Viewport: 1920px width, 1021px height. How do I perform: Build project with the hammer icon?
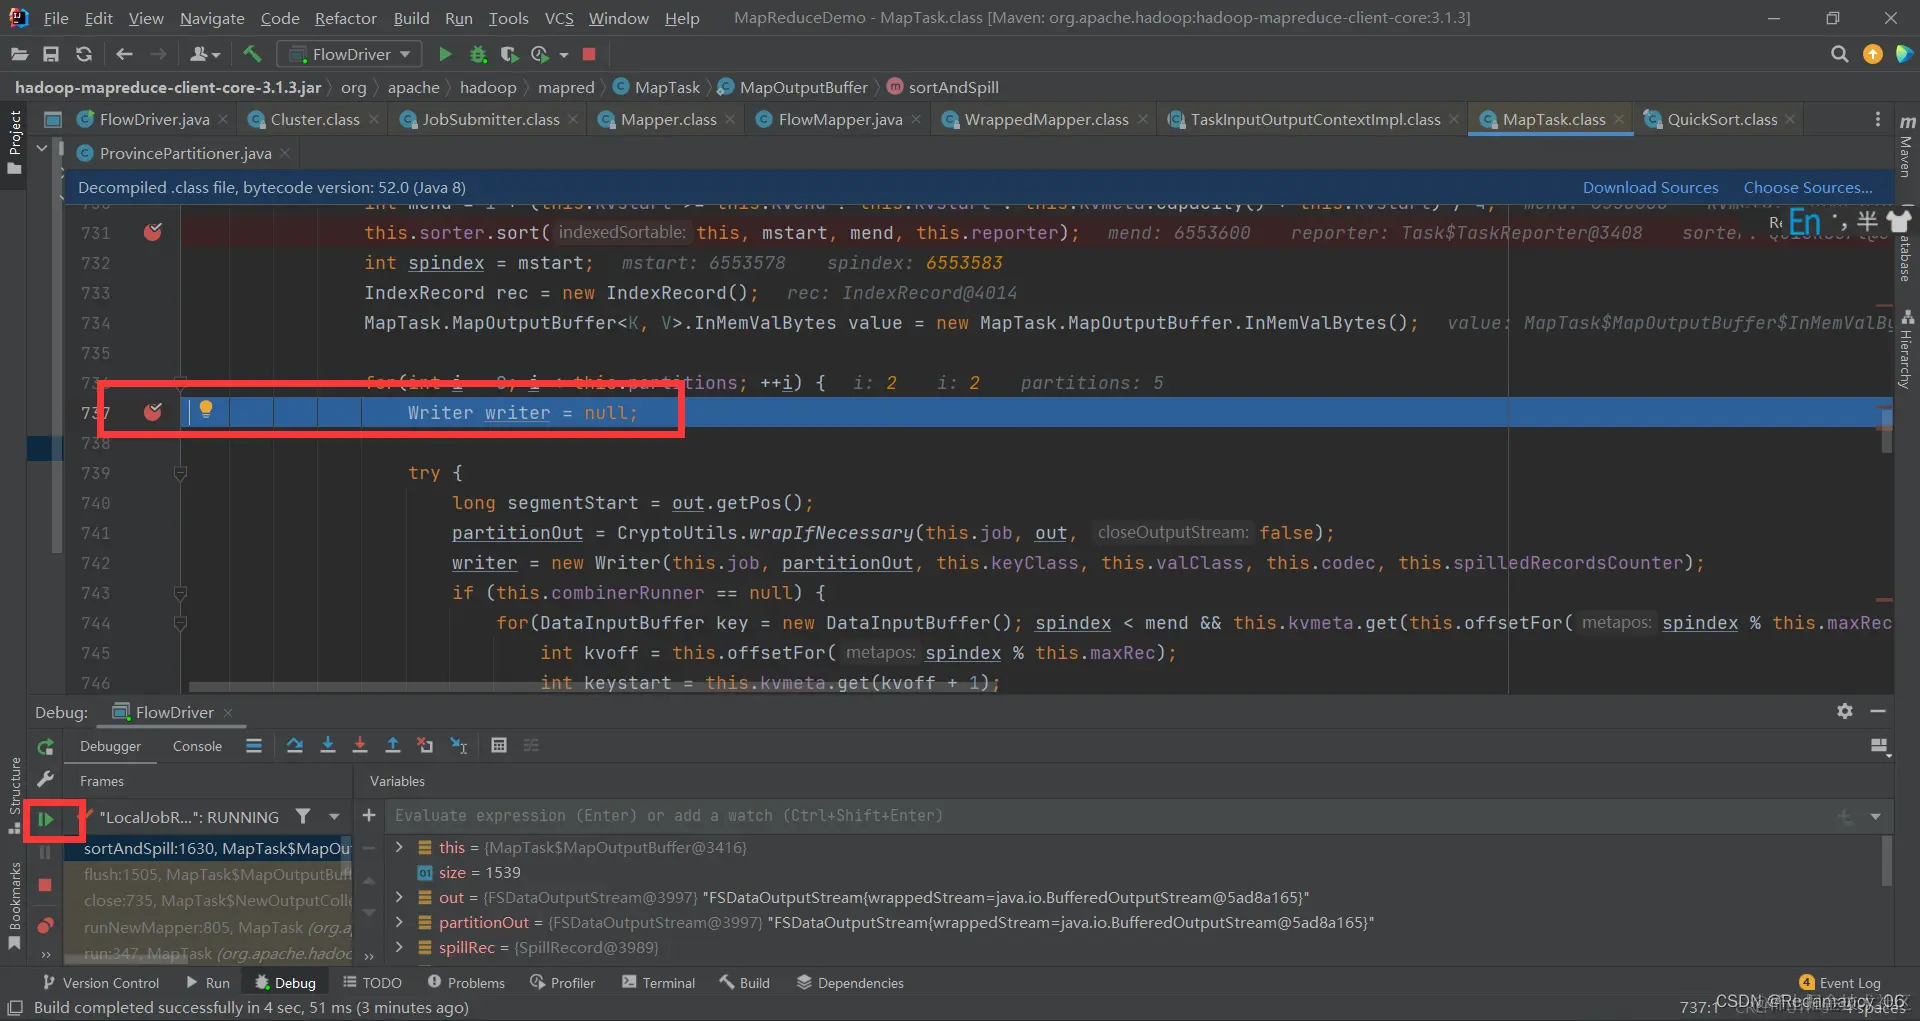point(252,54)
